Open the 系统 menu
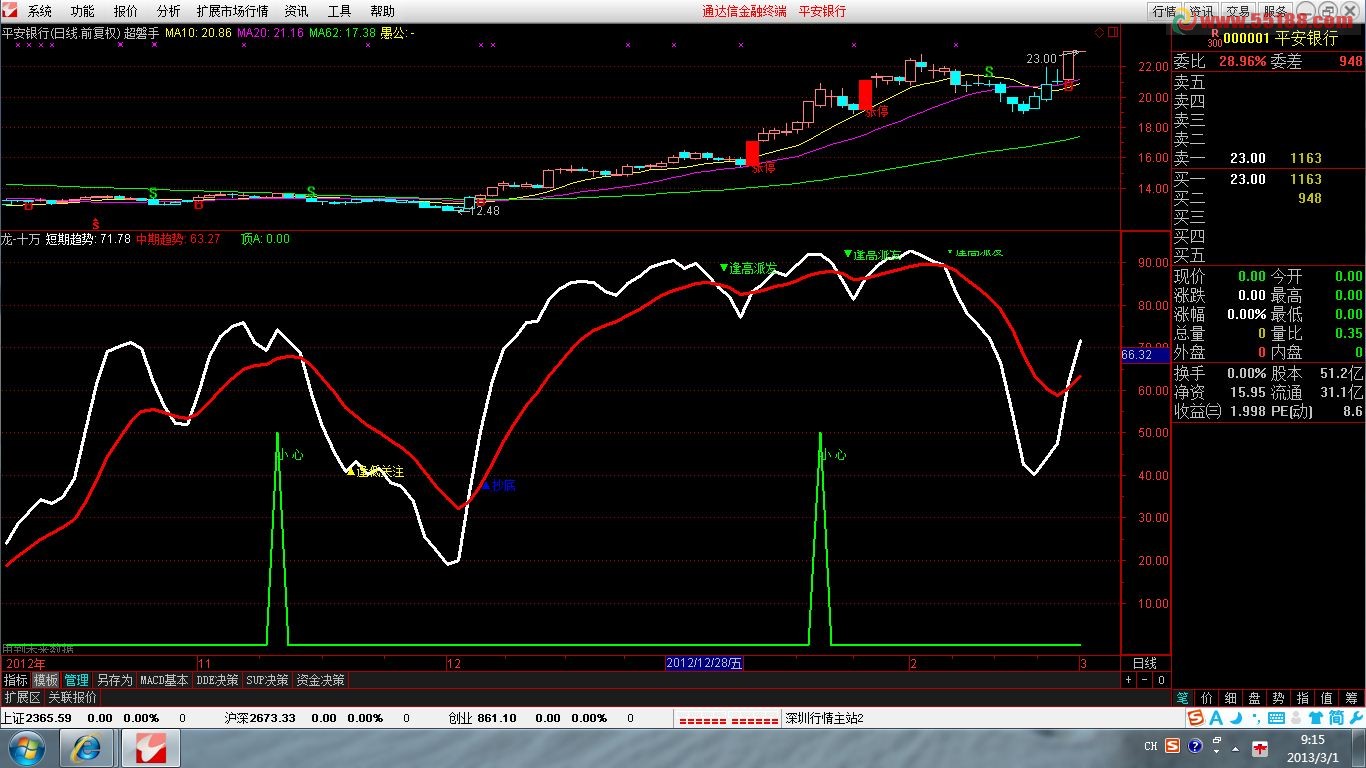The image size is (1366, 768). (x=40, y=11)
